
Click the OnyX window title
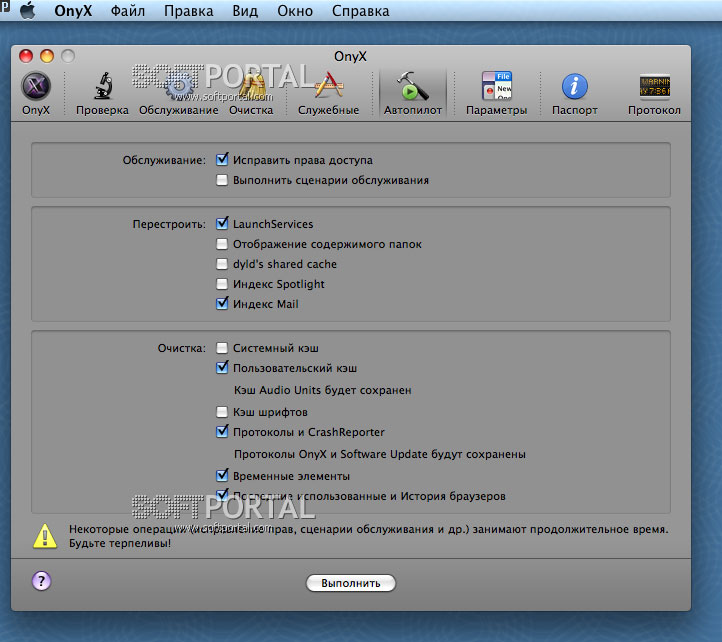[x=350, y=57]
